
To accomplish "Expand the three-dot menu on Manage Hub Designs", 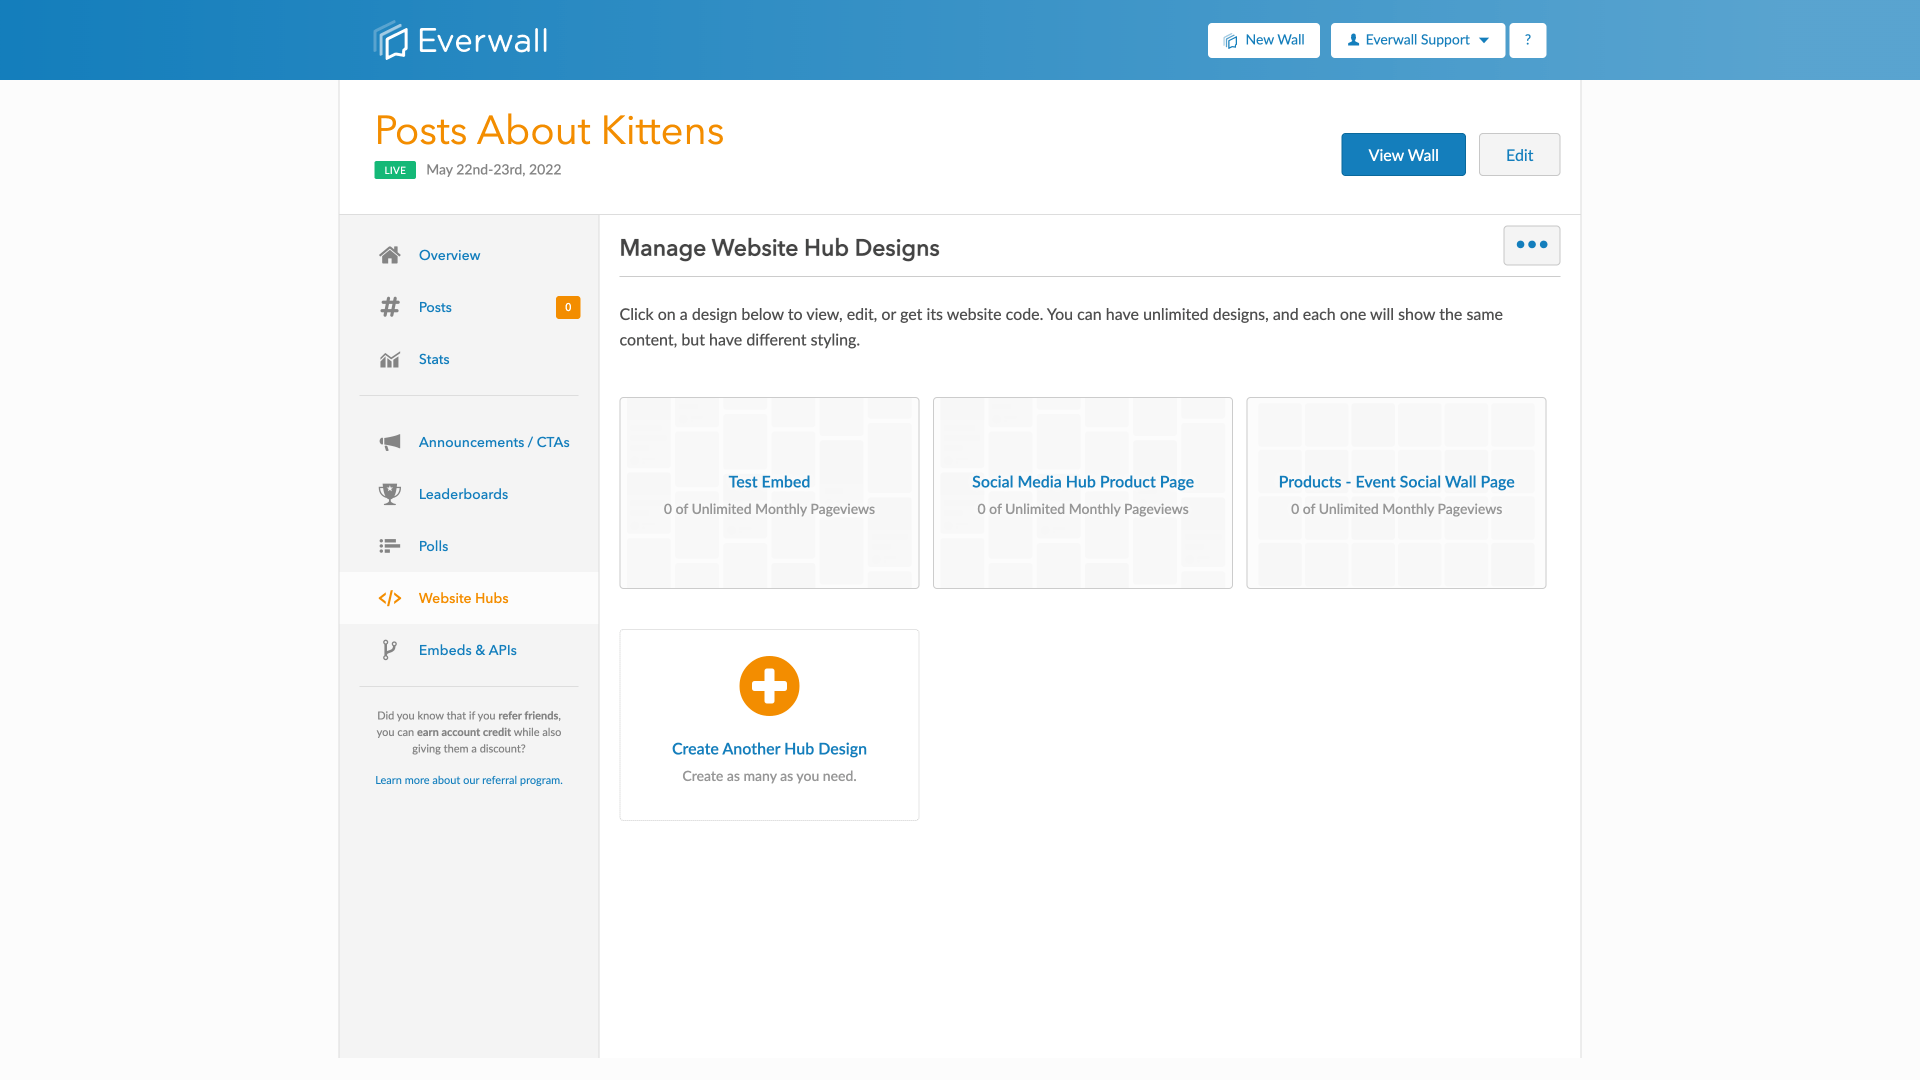I will [1531, 245].
